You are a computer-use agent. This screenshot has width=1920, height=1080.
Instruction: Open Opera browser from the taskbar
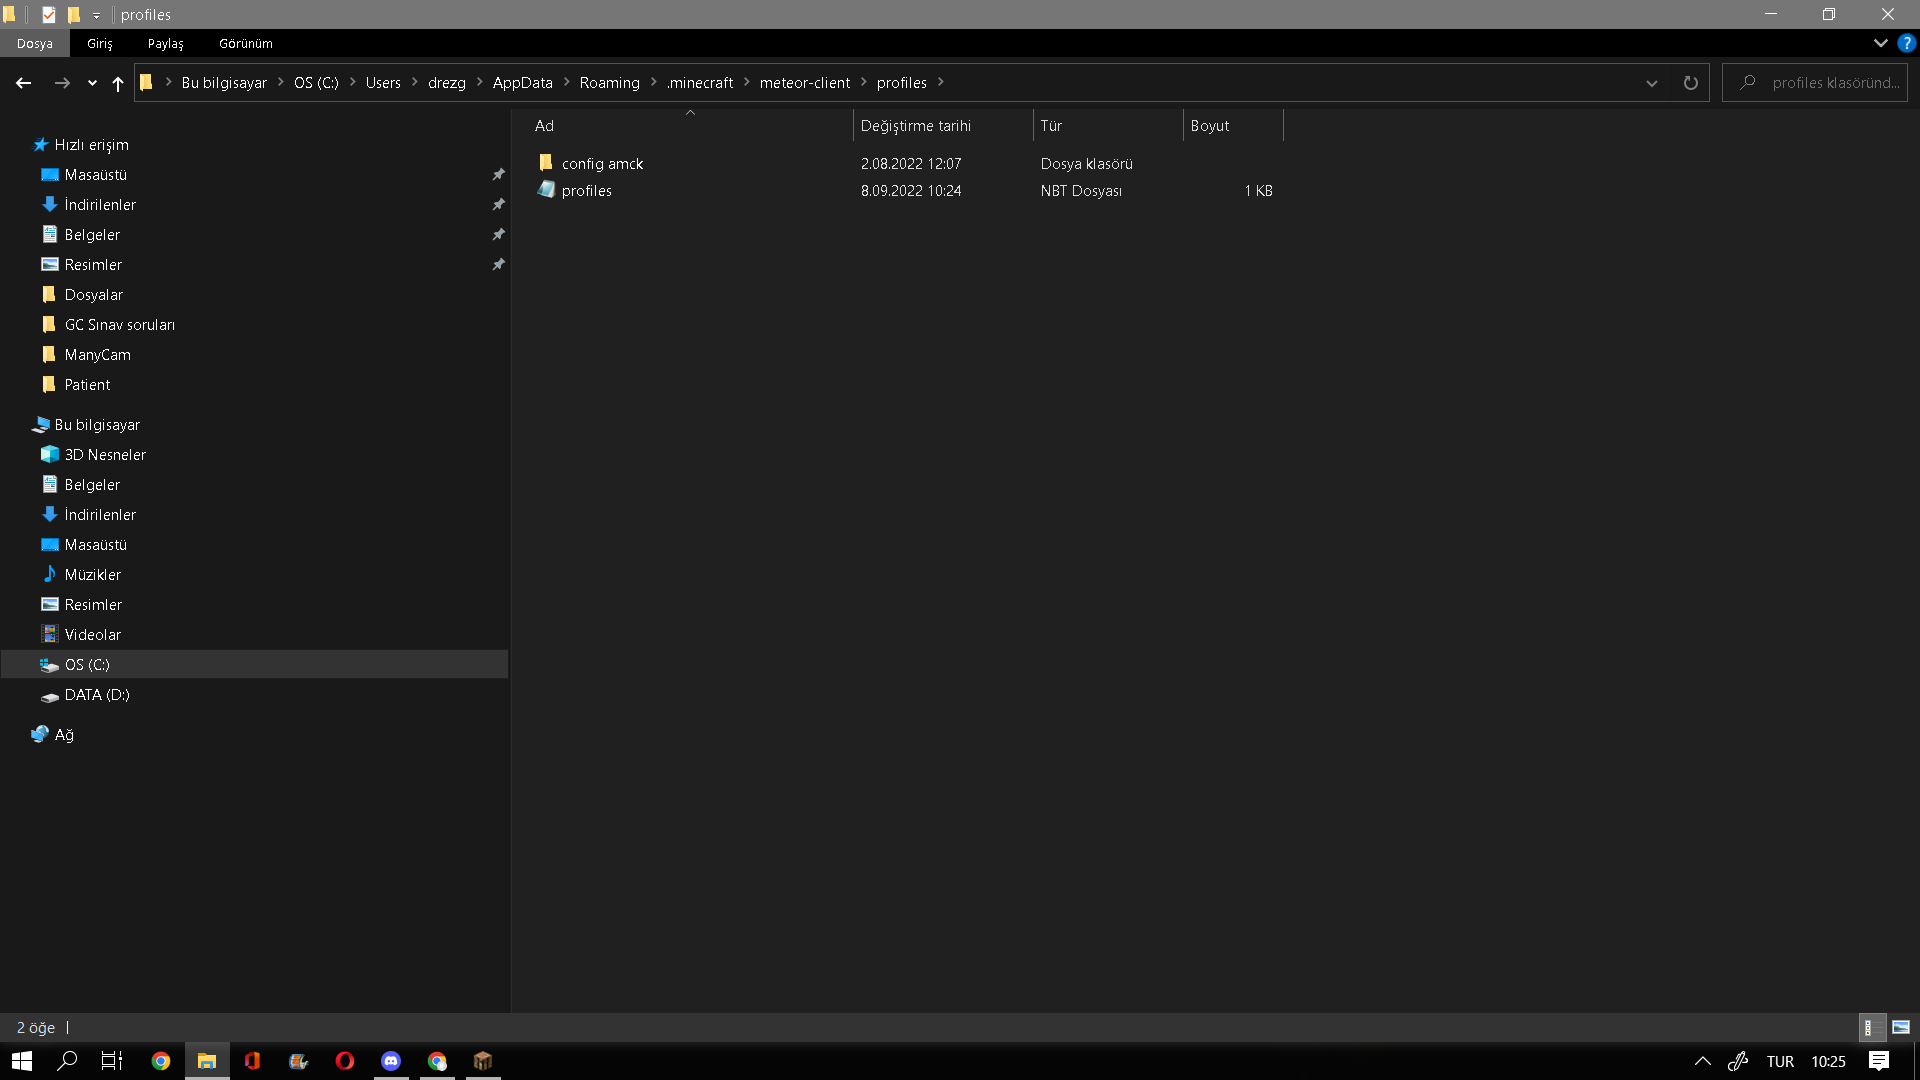[345, 1061]
